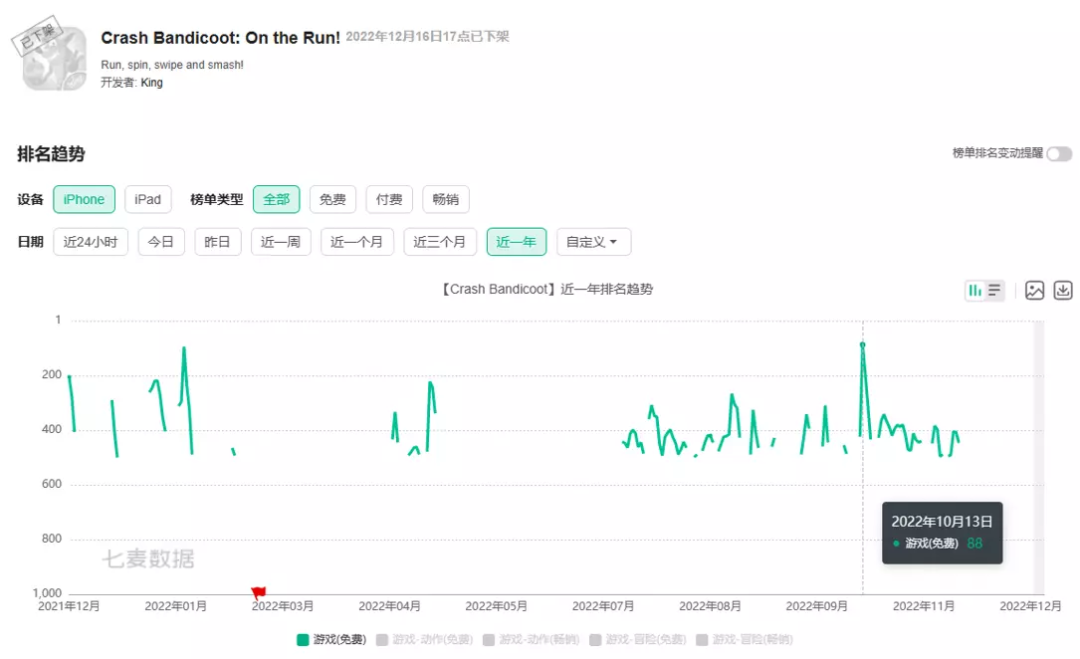The height and width of the screenshot is (659, 1080).
Task: Click the red flag marker on timeline
Action: coord(259,593)
